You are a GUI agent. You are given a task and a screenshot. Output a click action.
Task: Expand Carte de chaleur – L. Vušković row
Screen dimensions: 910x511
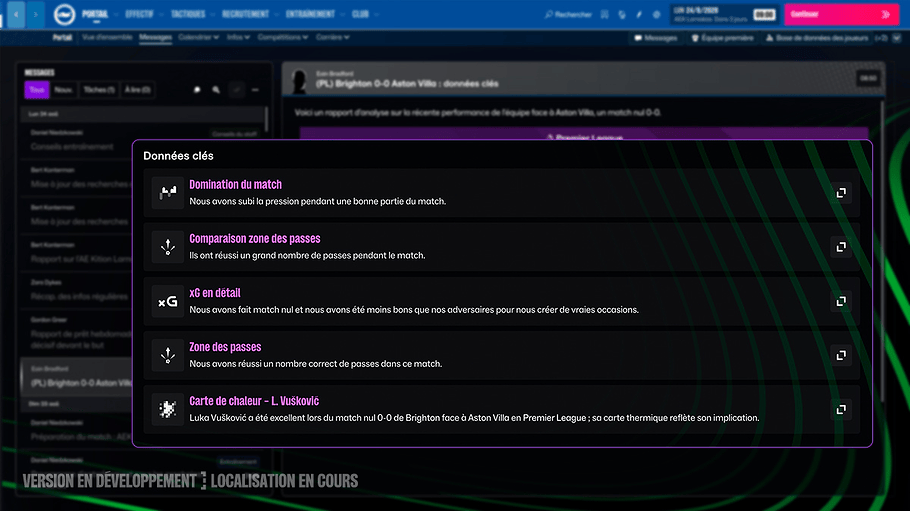pyautogui.click(x=841, y=409)
